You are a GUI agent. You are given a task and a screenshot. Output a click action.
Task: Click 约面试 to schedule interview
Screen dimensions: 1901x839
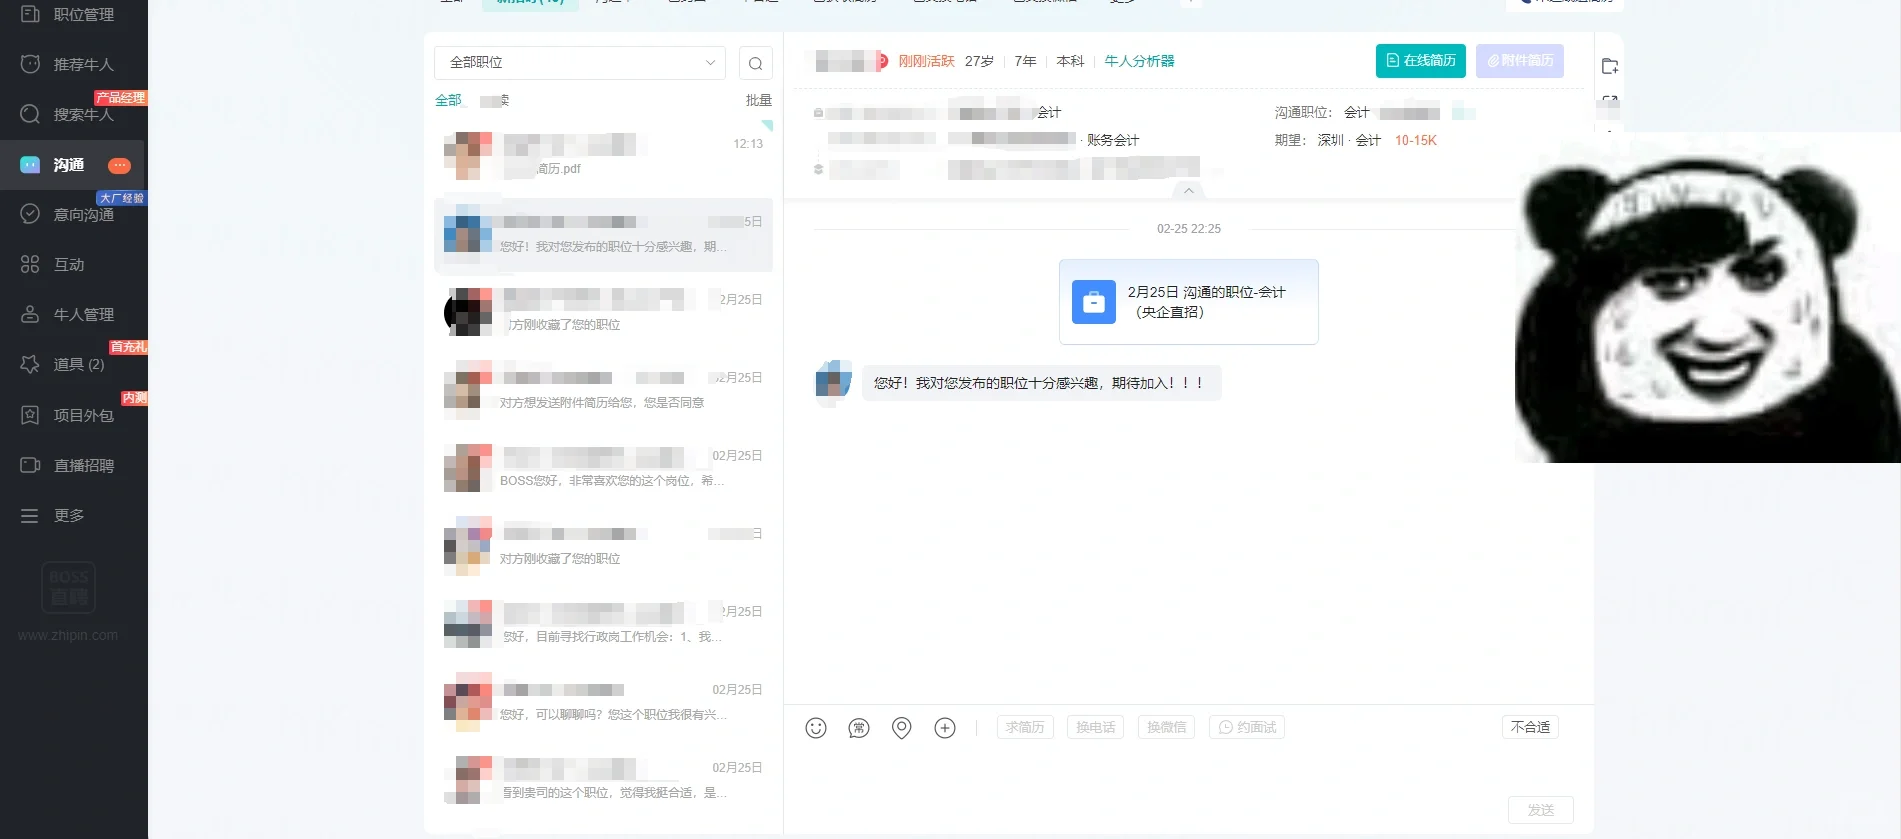coord(1247,727)
